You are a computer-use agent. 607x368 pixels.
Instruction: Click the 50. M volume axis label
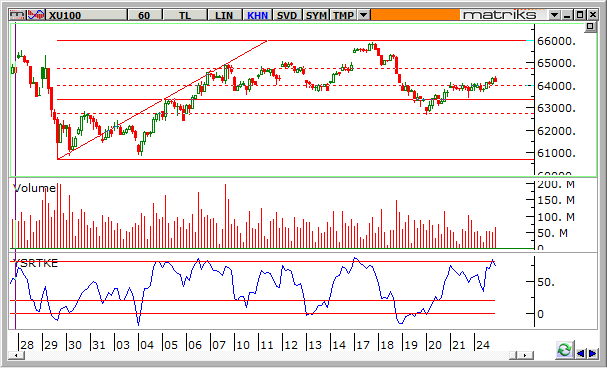(552, 233)
